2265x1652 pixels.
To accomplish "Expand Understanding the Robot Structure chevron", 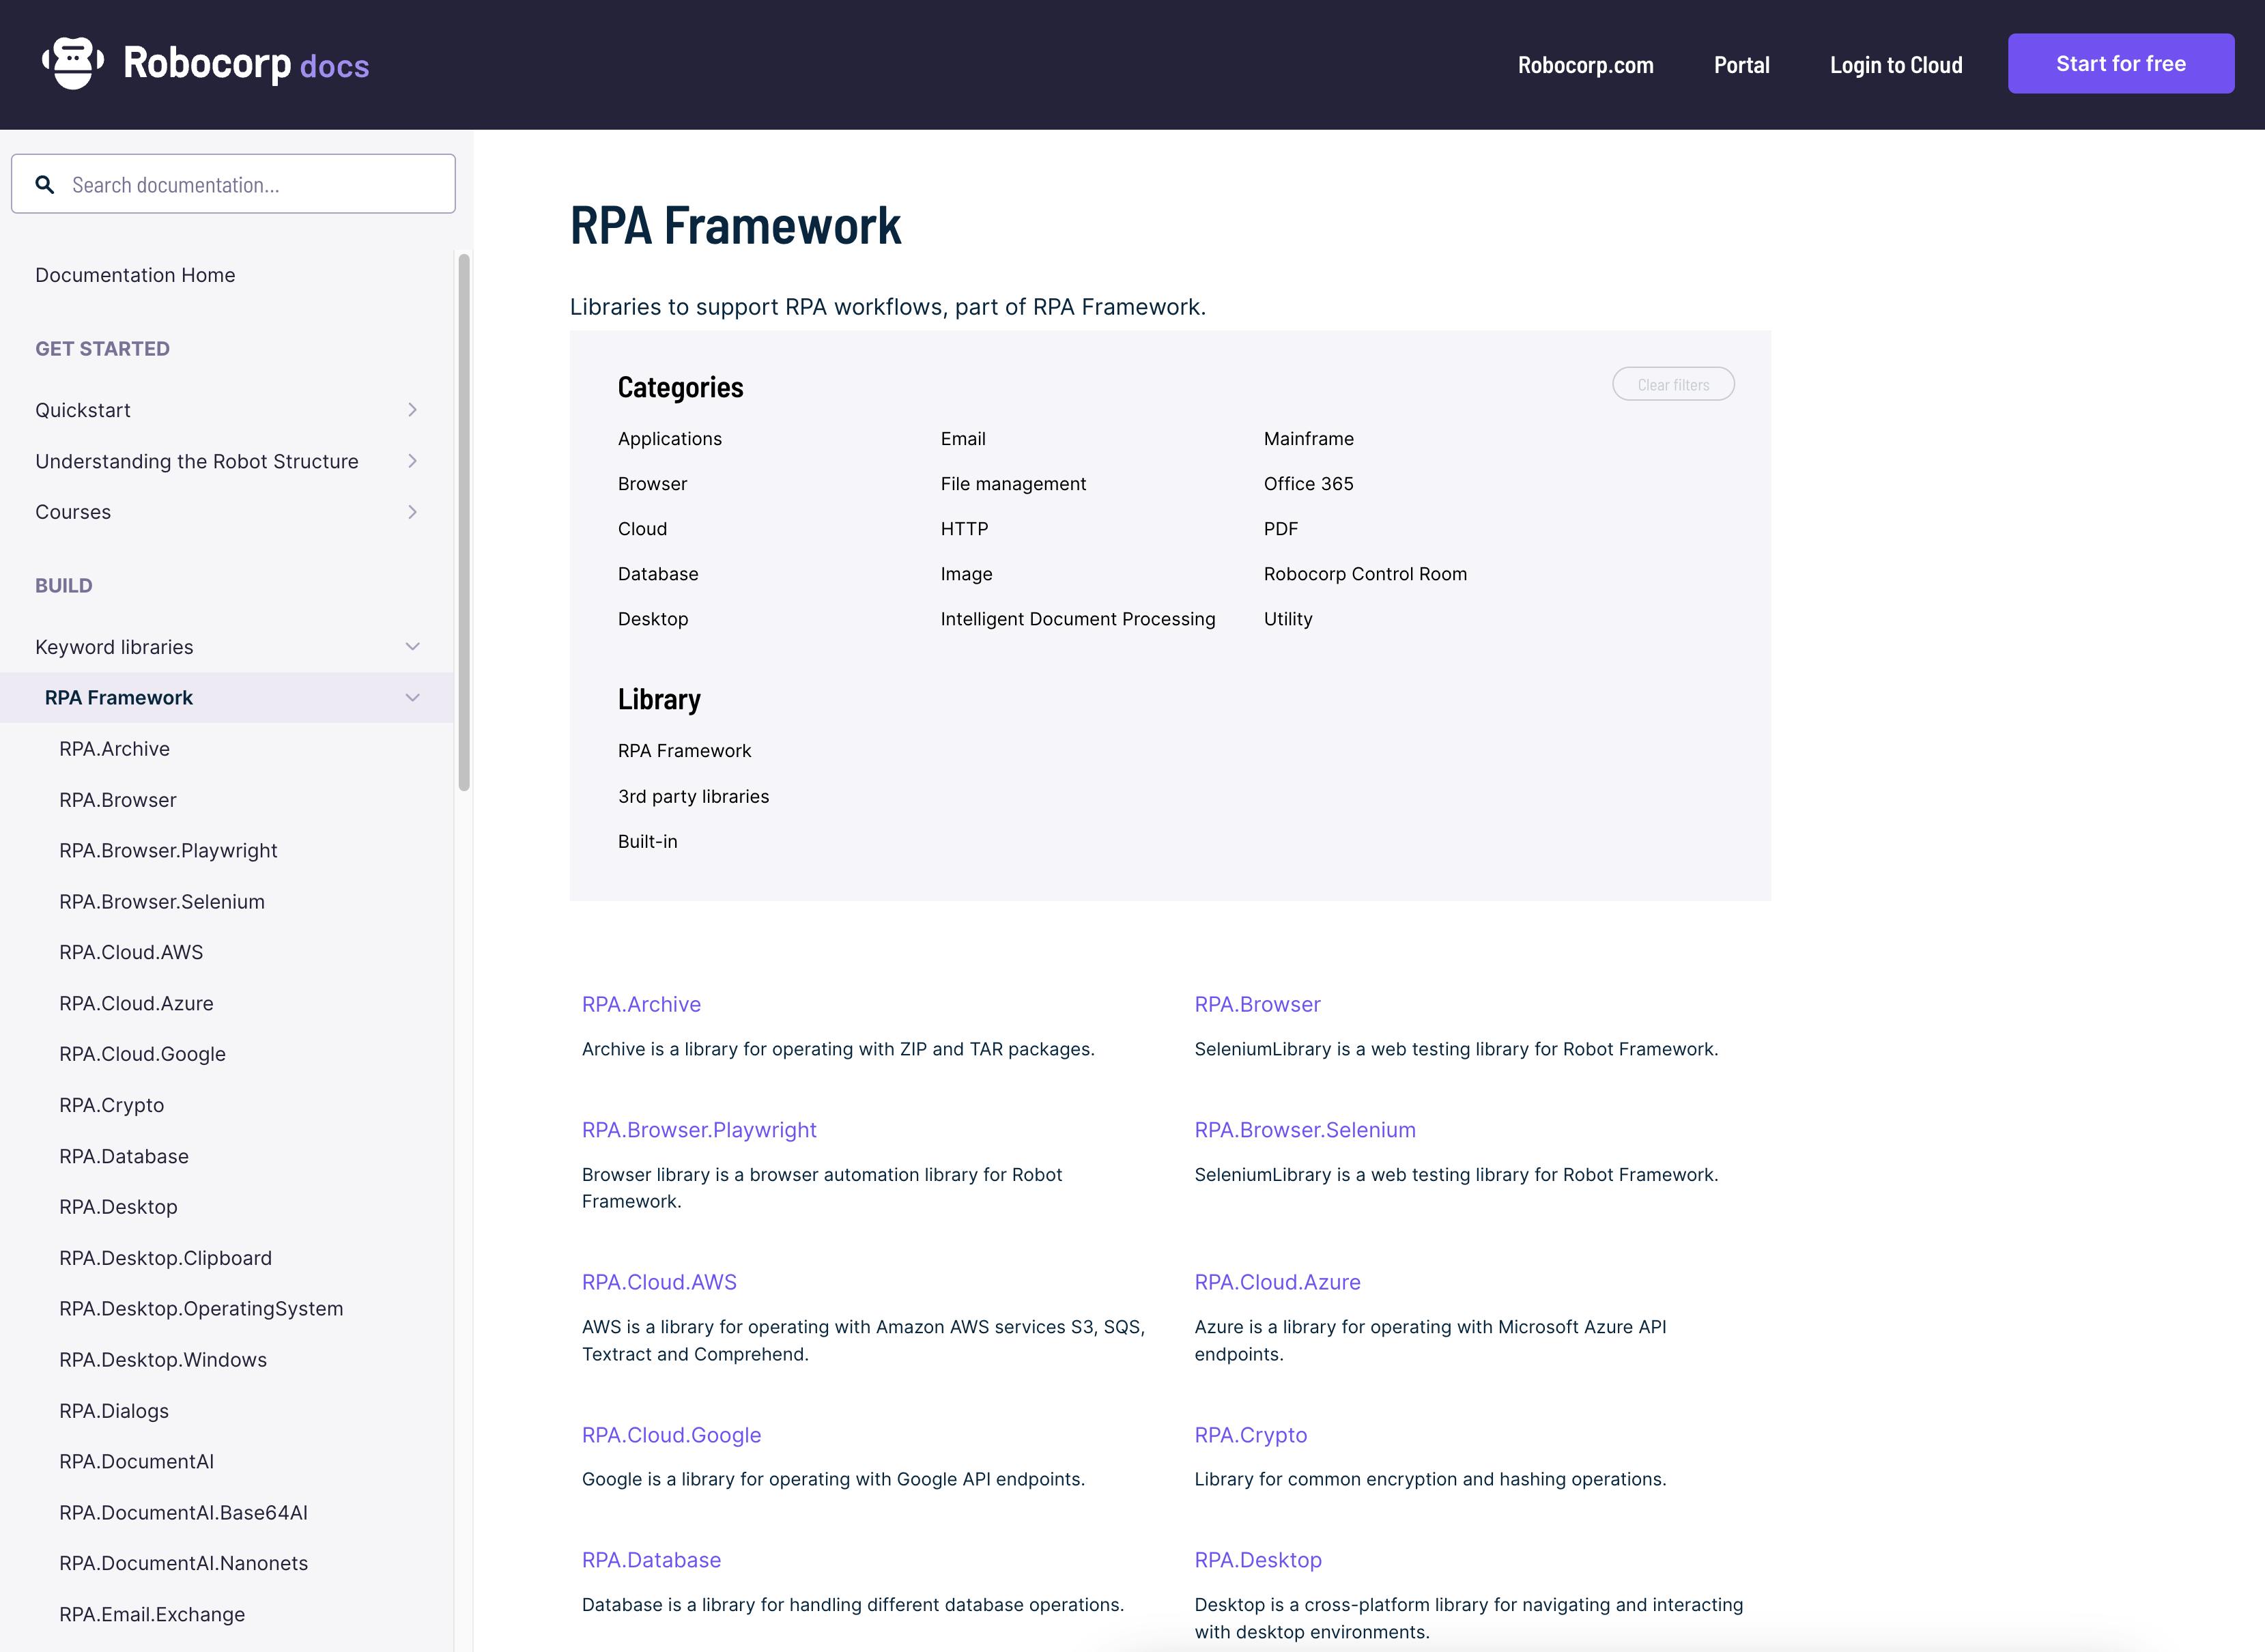I will pos(412,461).
